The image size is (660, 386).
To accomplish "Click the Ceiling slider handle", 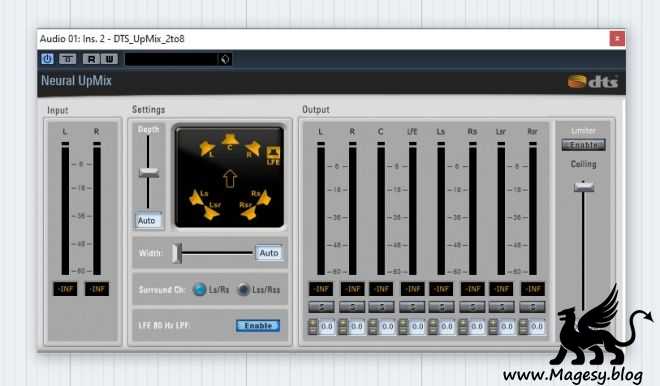I will [584, 186].
